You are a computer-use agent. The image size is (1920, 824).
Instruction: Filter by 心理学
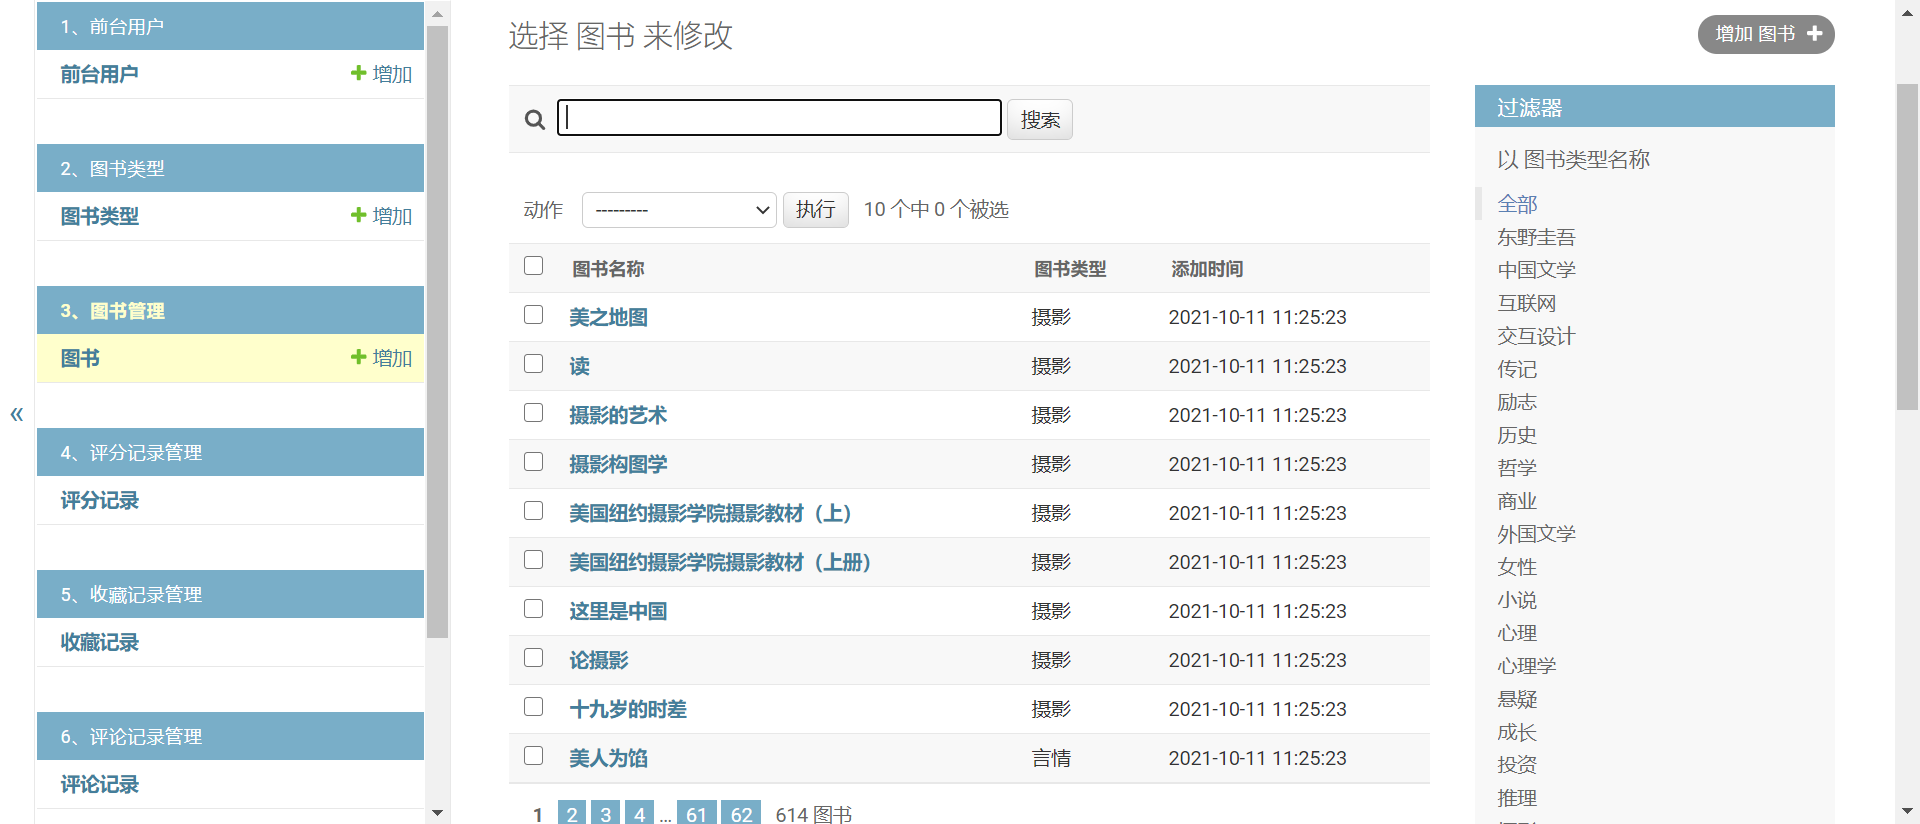pos(1526,666)
